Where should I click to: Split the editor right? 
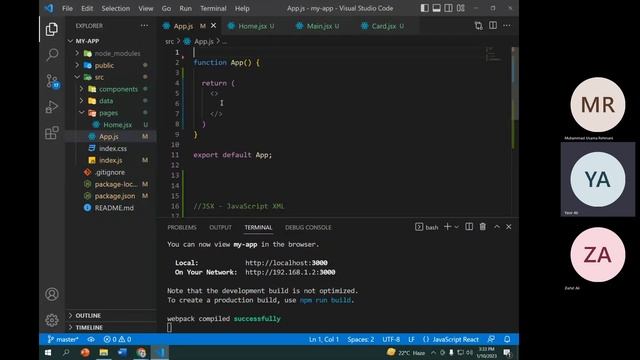click(x=493, y=25)
